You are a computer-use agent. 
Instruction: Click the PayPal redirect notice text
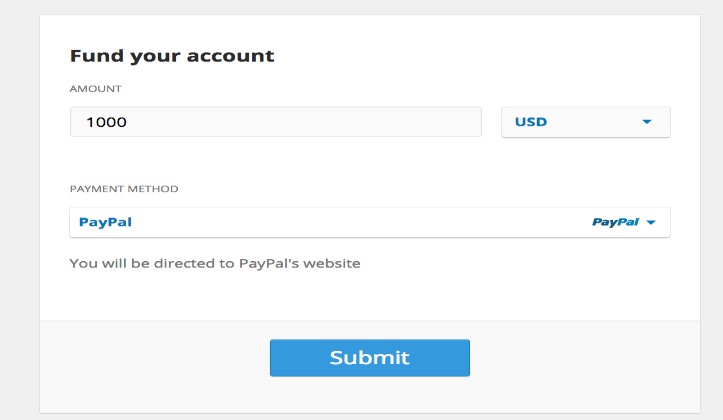pyautogui.click(x=215, y=264)
